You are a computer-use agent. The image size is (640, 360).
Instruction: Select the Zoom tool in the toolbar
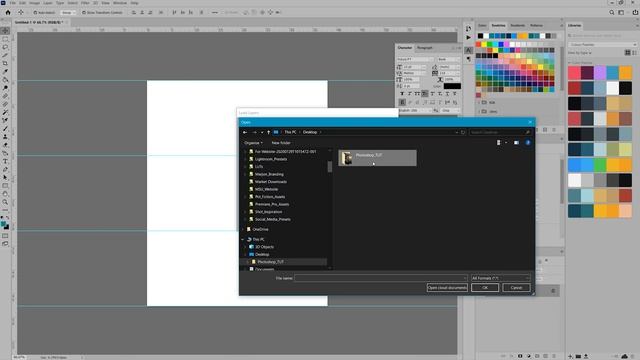(x=5, y=202)
